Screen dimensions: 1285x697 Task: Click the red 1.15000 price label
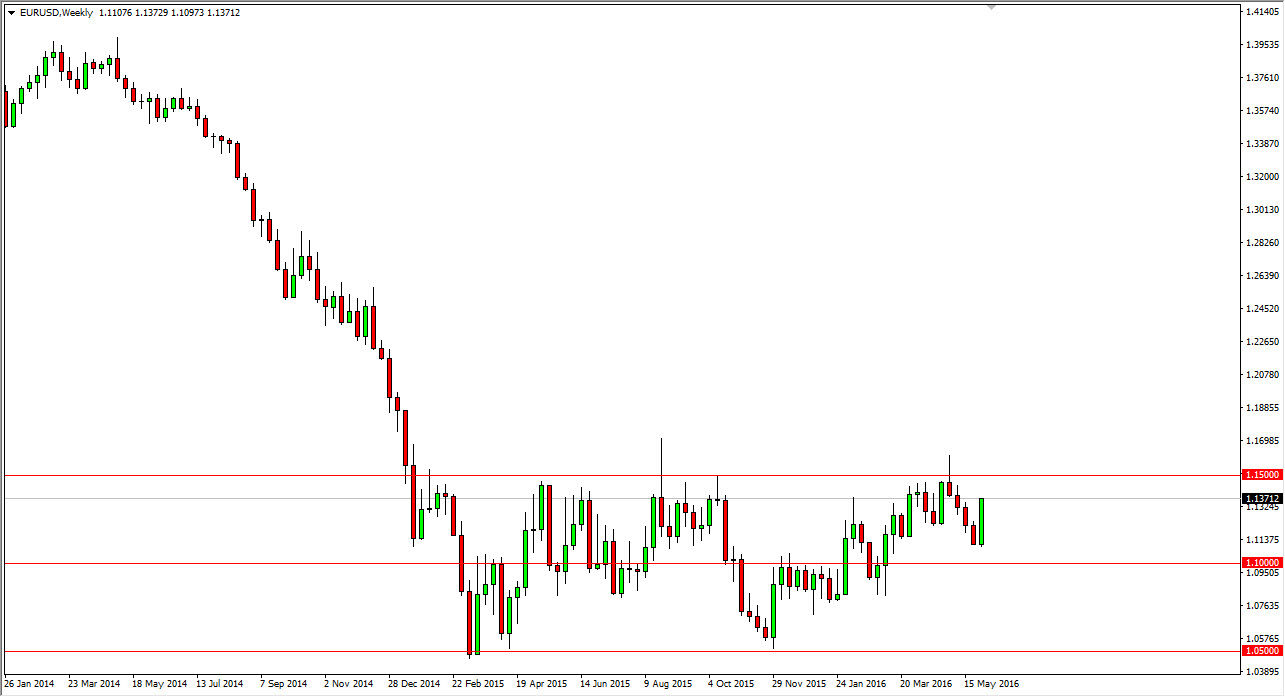(x=1262, y=474)
